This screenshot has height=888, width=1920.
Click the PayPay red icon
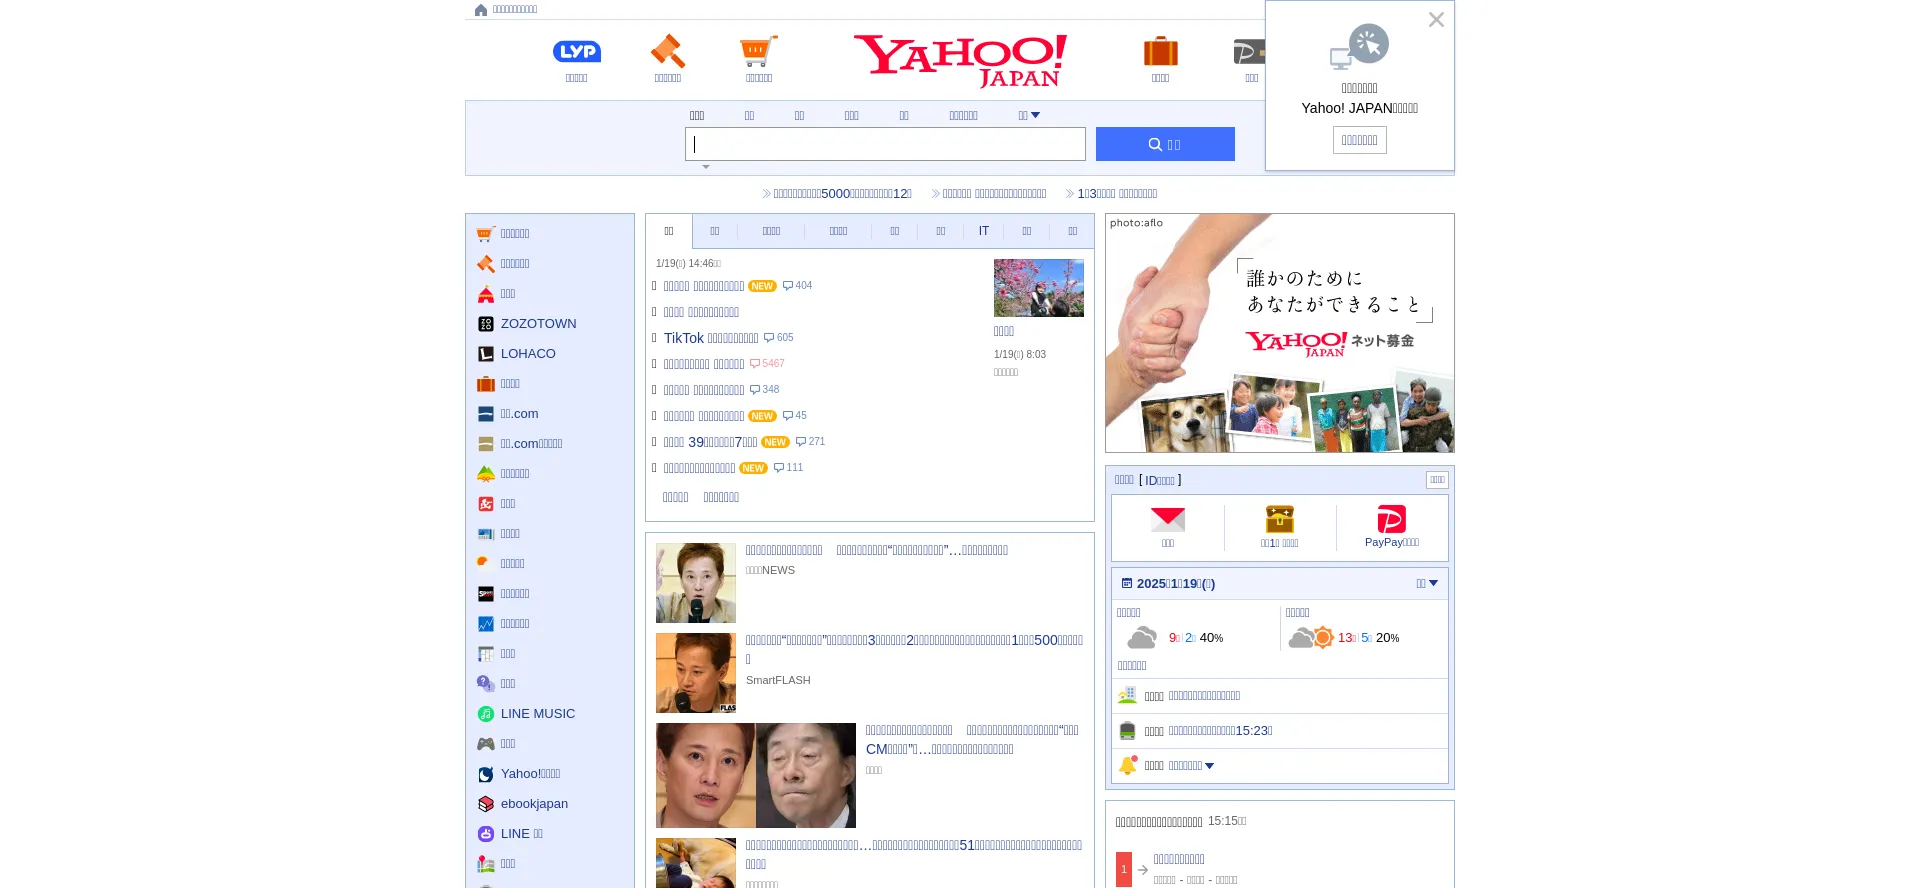click(x=1391, y=519)
